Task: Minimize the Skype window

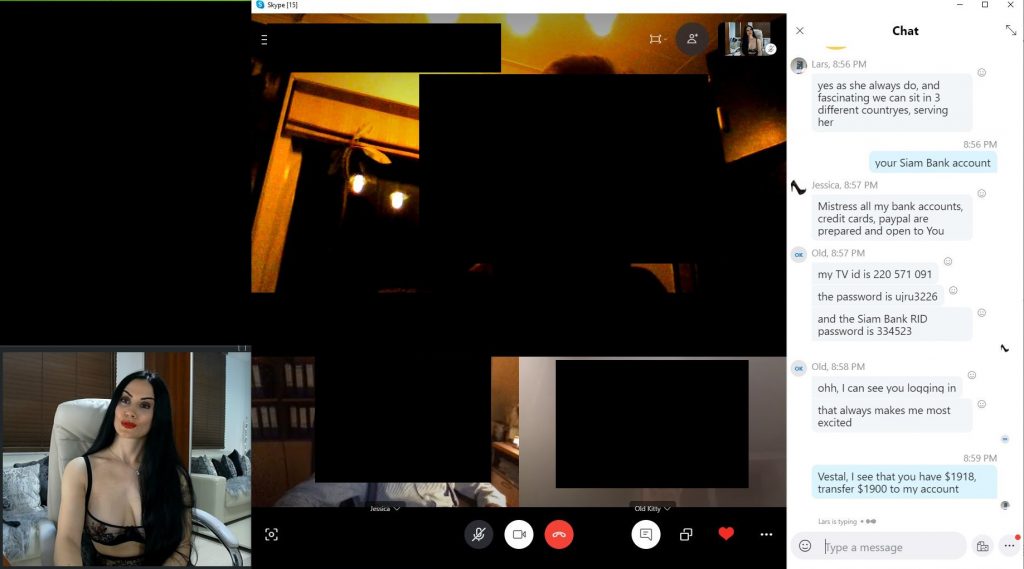Action: point(959,5)
